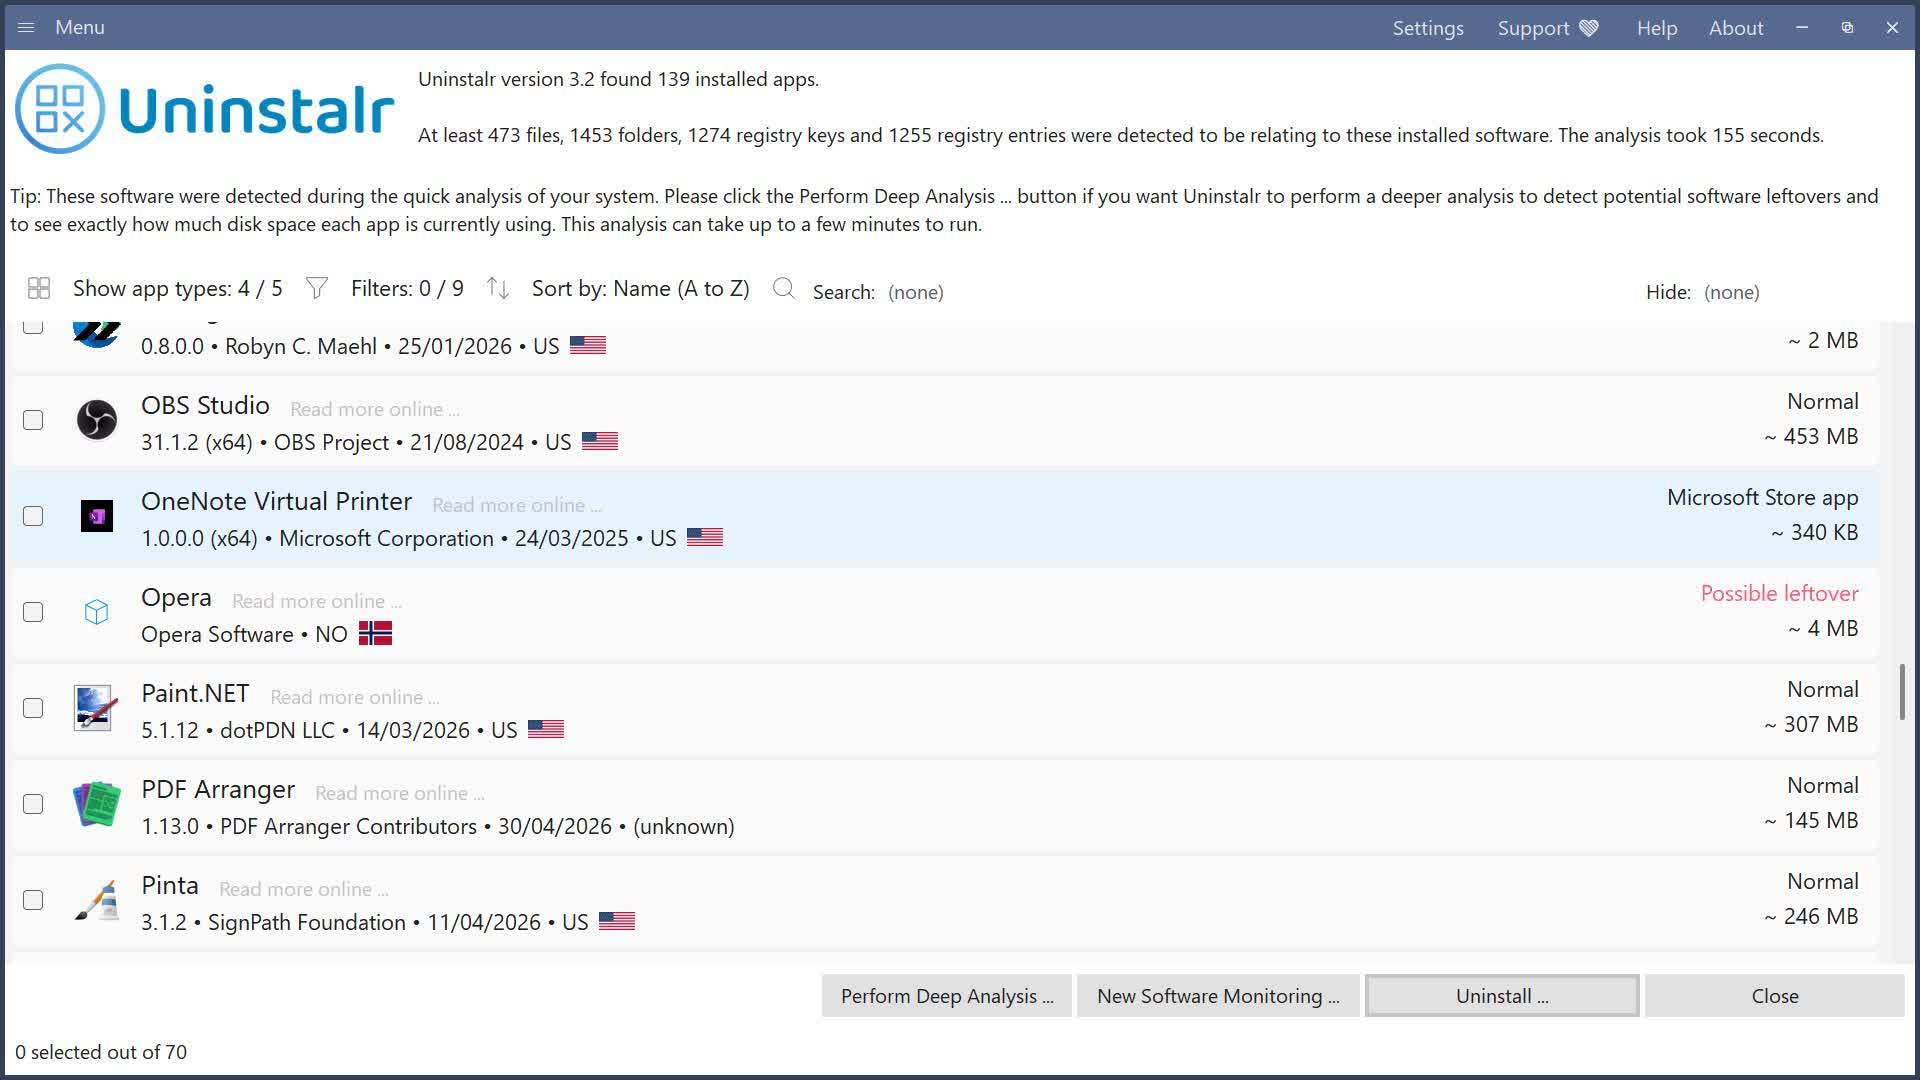Click the US flag beside SignPath Foundation
The height and width of the screenshot is (1080, 1920).
point(617,922)
